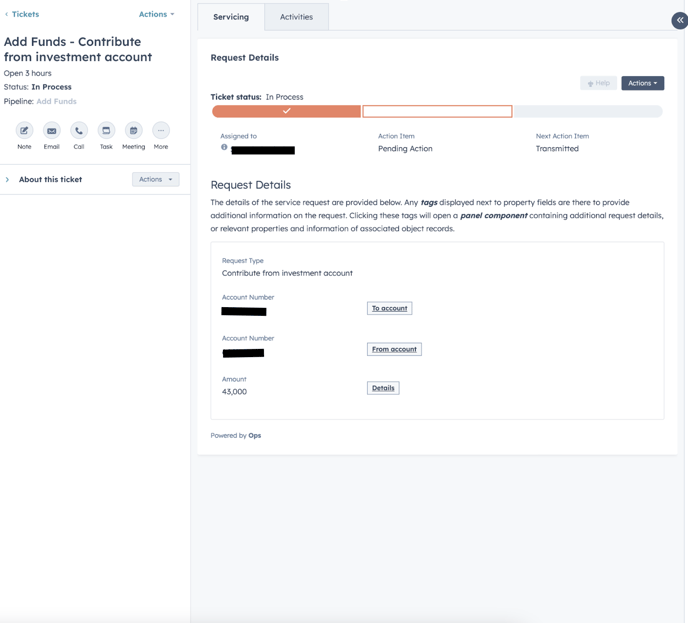Screen dimensions: 688x623
Task: Click the Note icon
Action: pyautogui.click(x=24, y=131)
